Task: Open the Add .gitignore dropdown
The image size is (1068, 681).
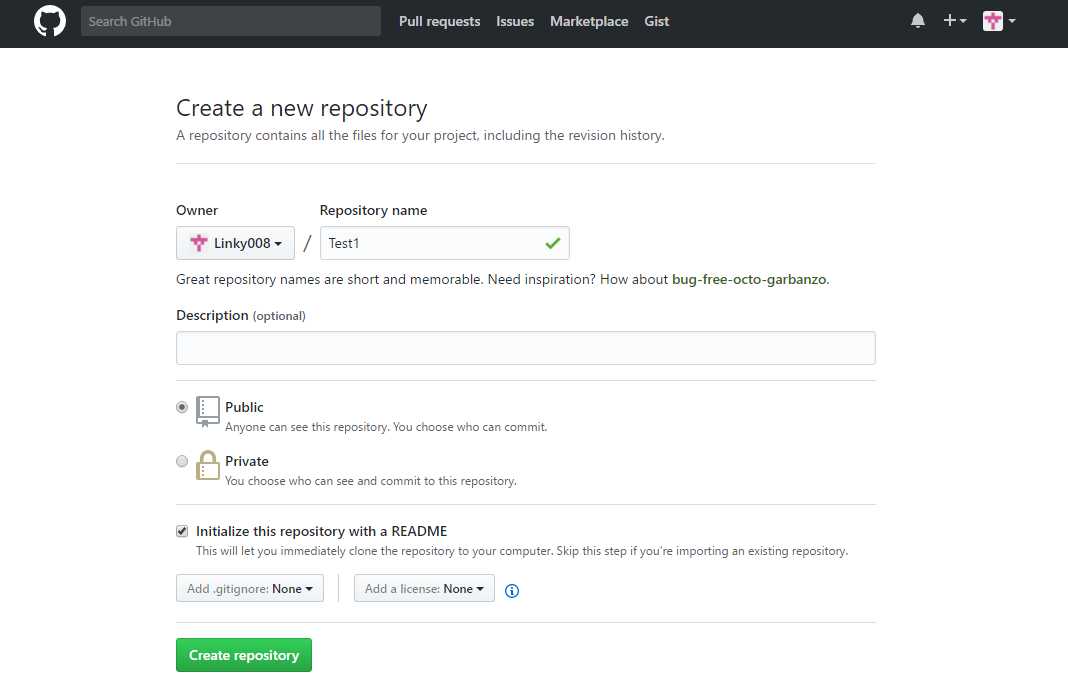Action: click(x=250, y=588)
